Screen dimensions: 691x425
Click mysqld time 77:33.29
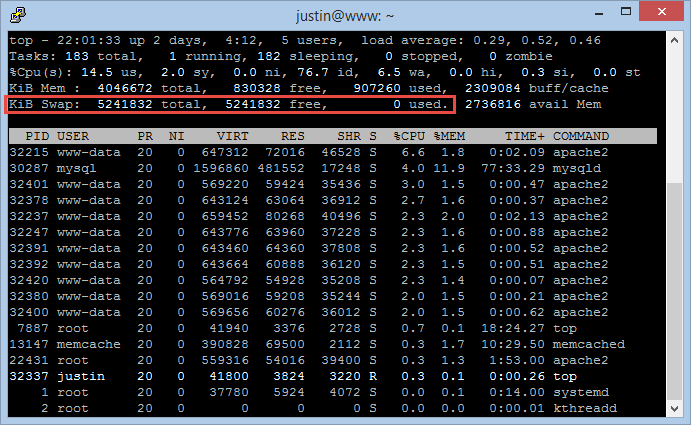[x=513, y=168]
